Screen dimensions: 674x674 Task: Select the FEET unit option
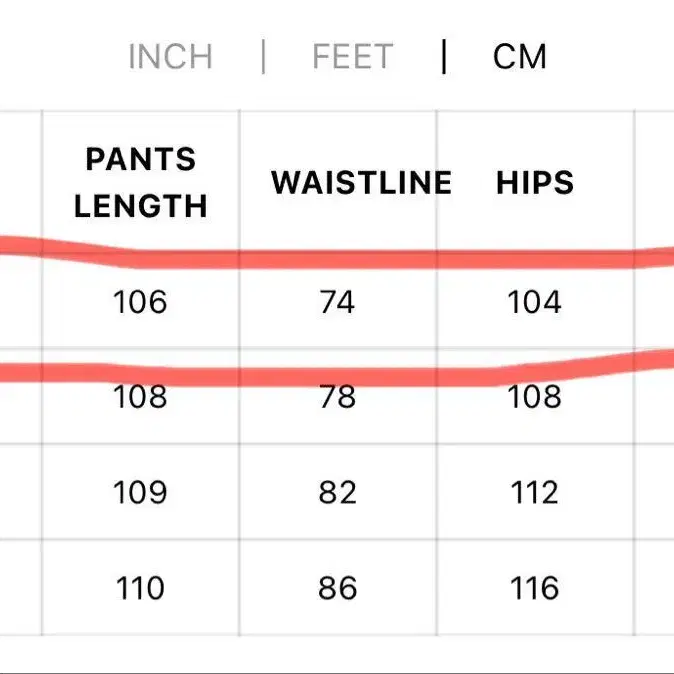coord(354,57)
